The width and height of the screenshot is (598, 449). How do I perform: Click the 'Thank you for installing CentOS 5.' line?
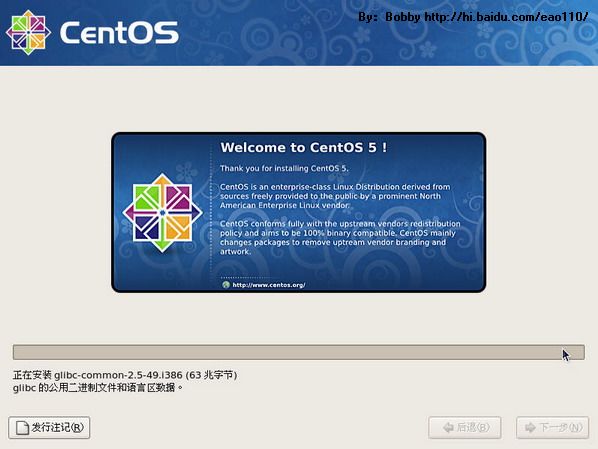(x=284, y=168)
